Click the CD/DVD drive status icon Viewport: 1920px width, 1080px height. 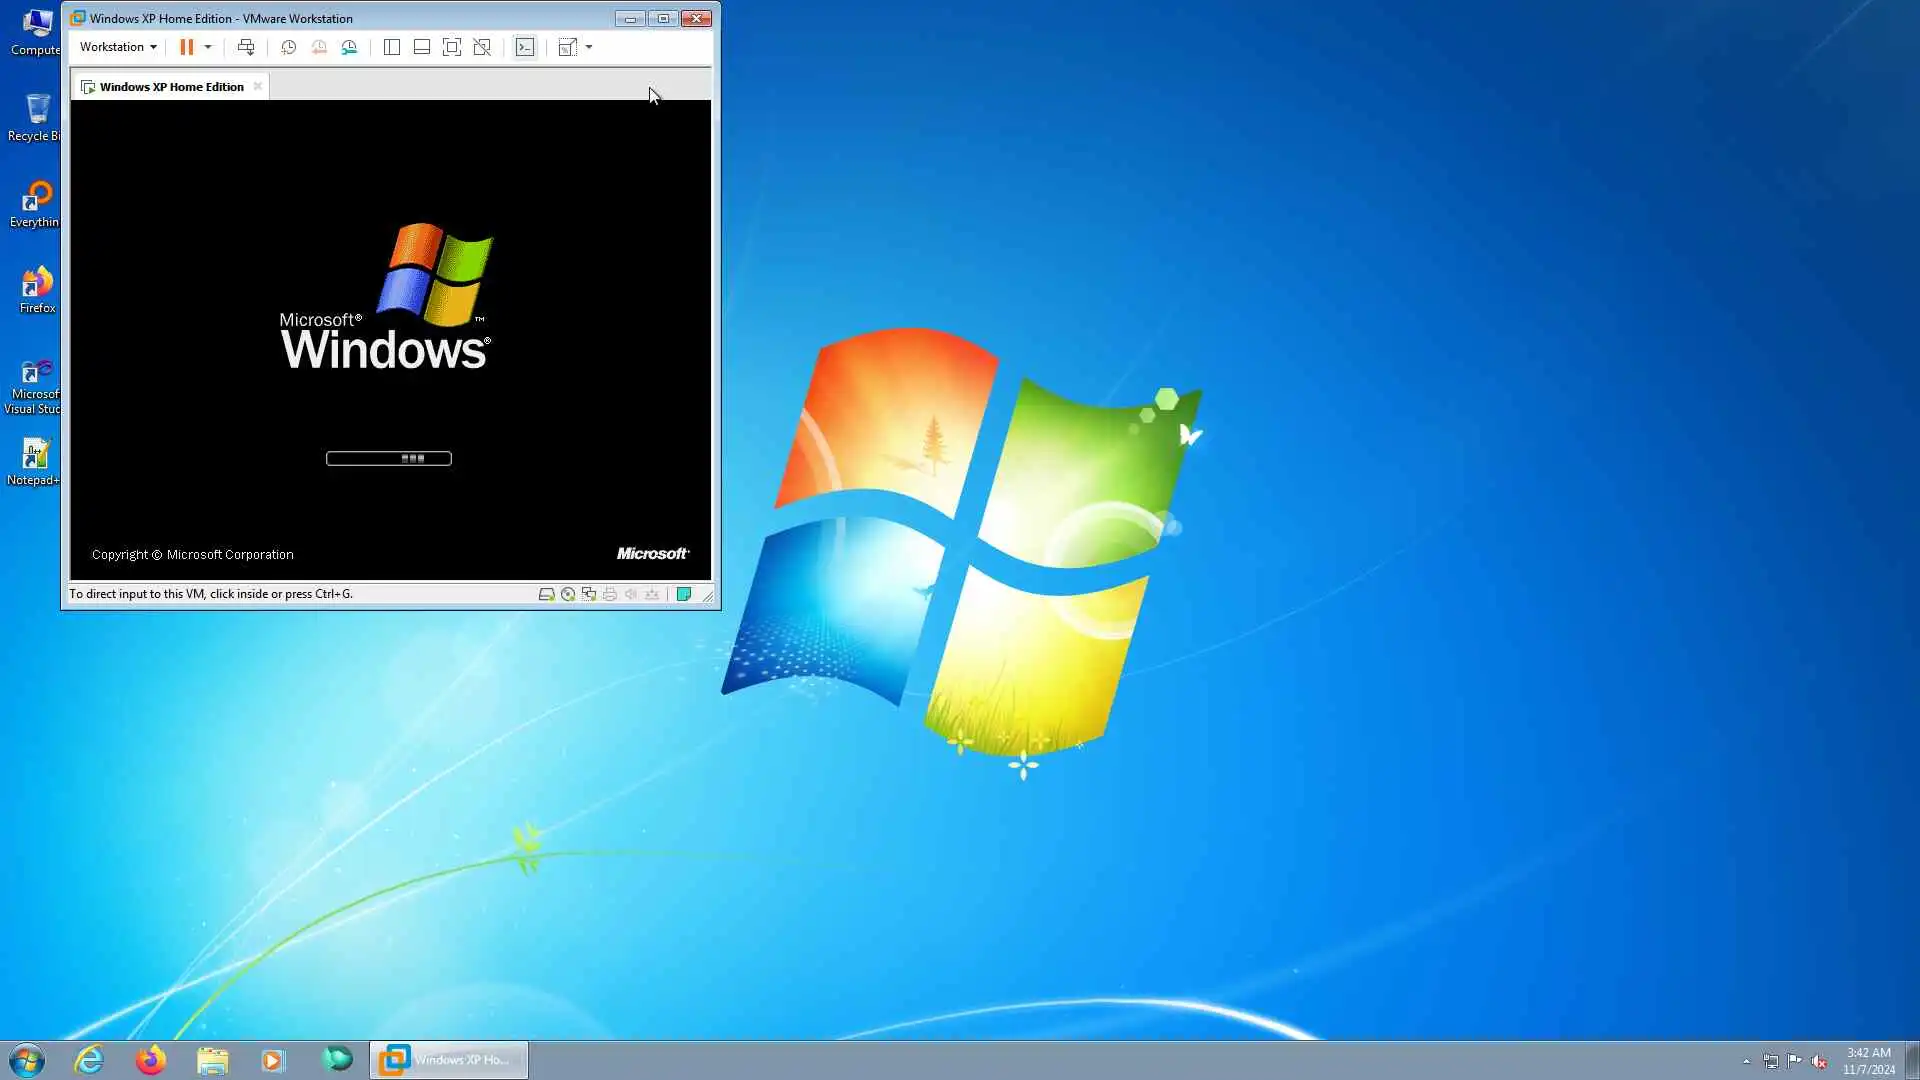[x=568, y=594]
